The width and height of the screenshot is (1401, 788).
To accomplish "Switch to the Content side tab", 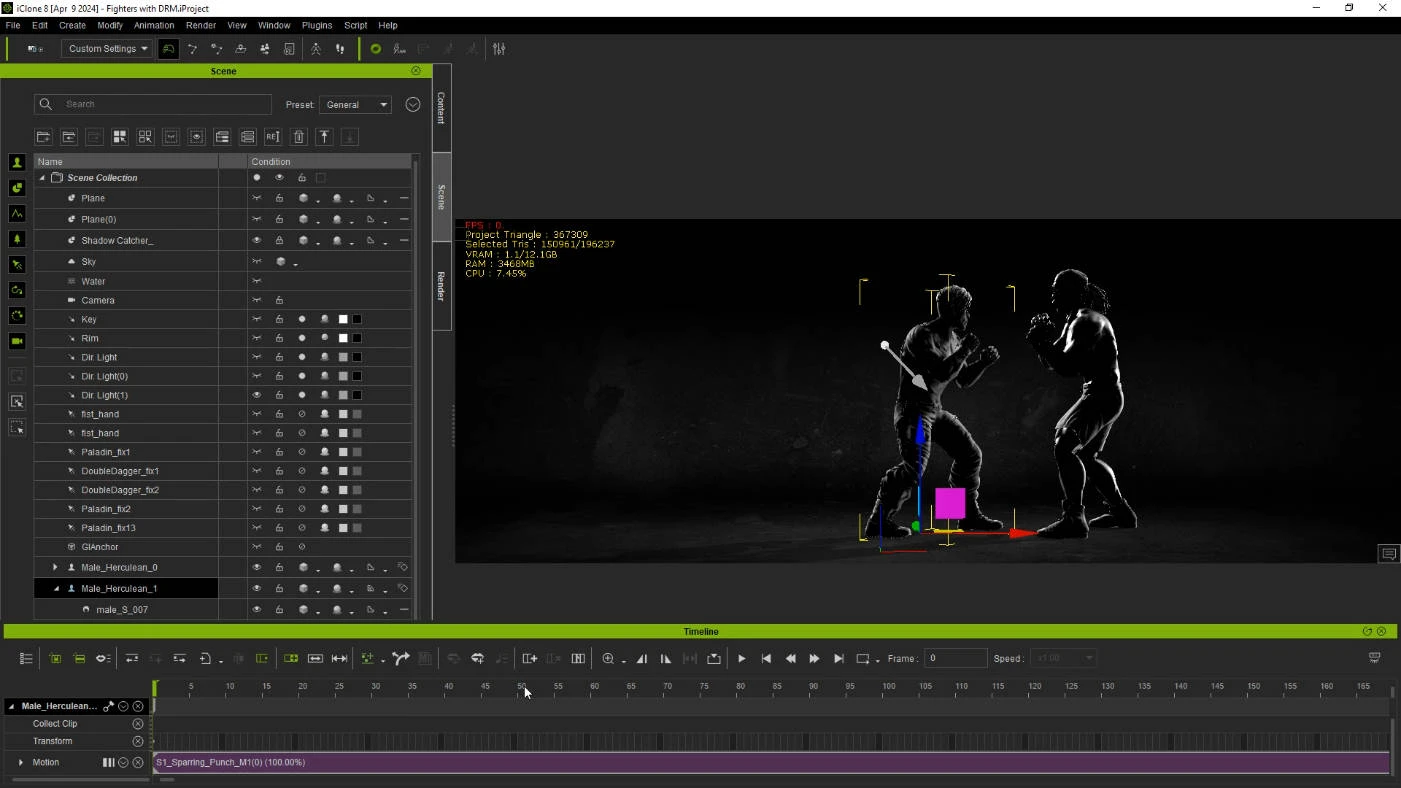I will [441, 108].
